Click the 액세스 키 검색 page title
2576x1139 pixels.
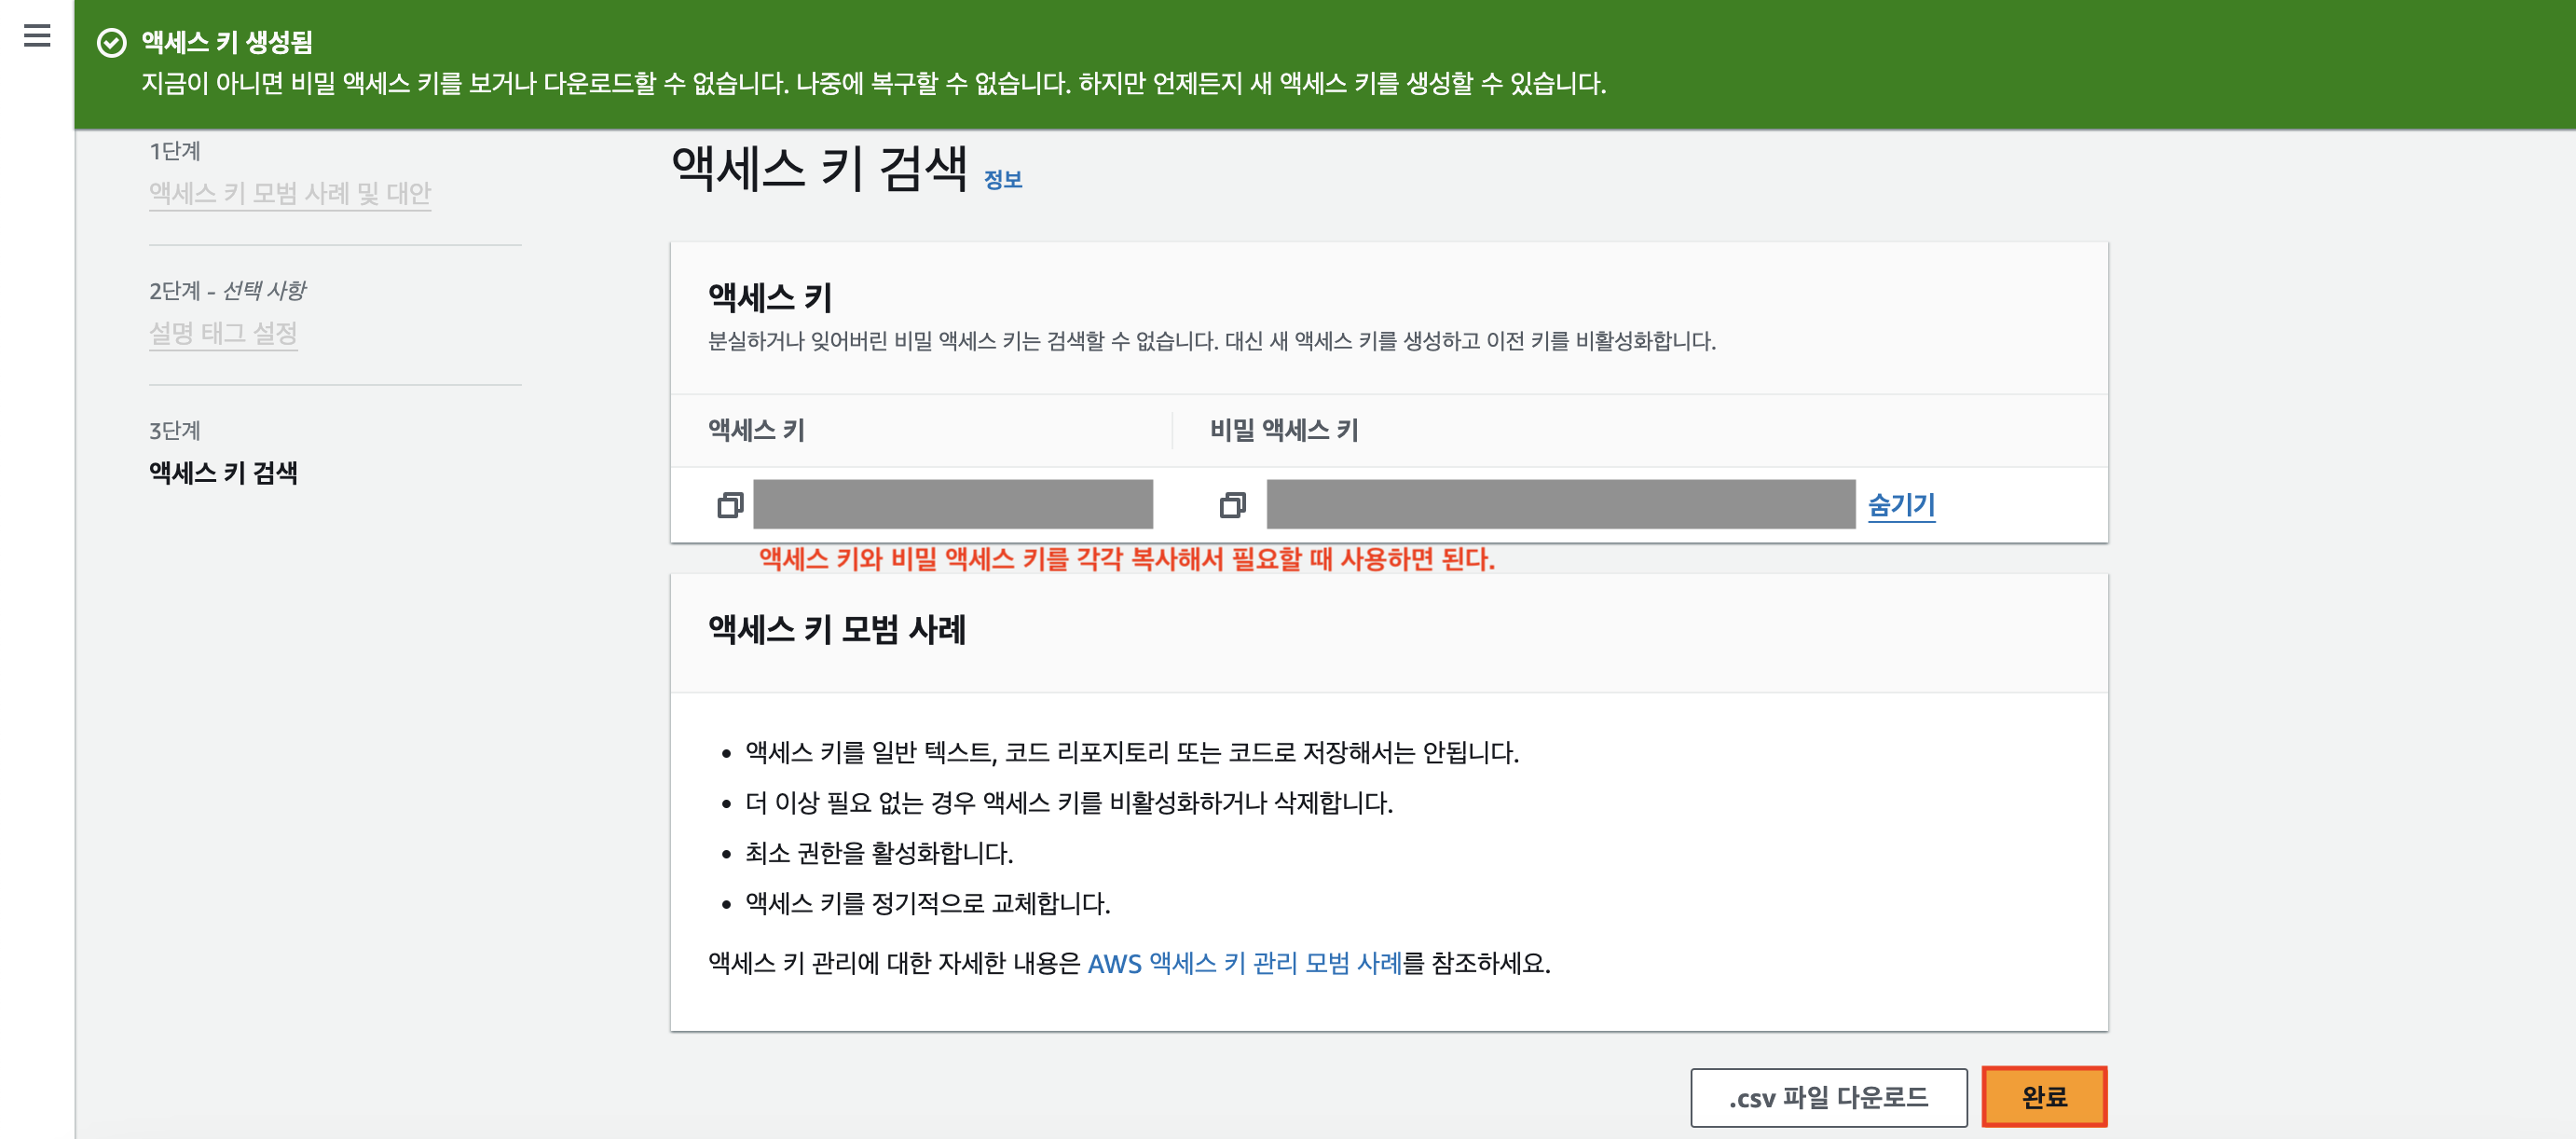click(x=818, y=168)
